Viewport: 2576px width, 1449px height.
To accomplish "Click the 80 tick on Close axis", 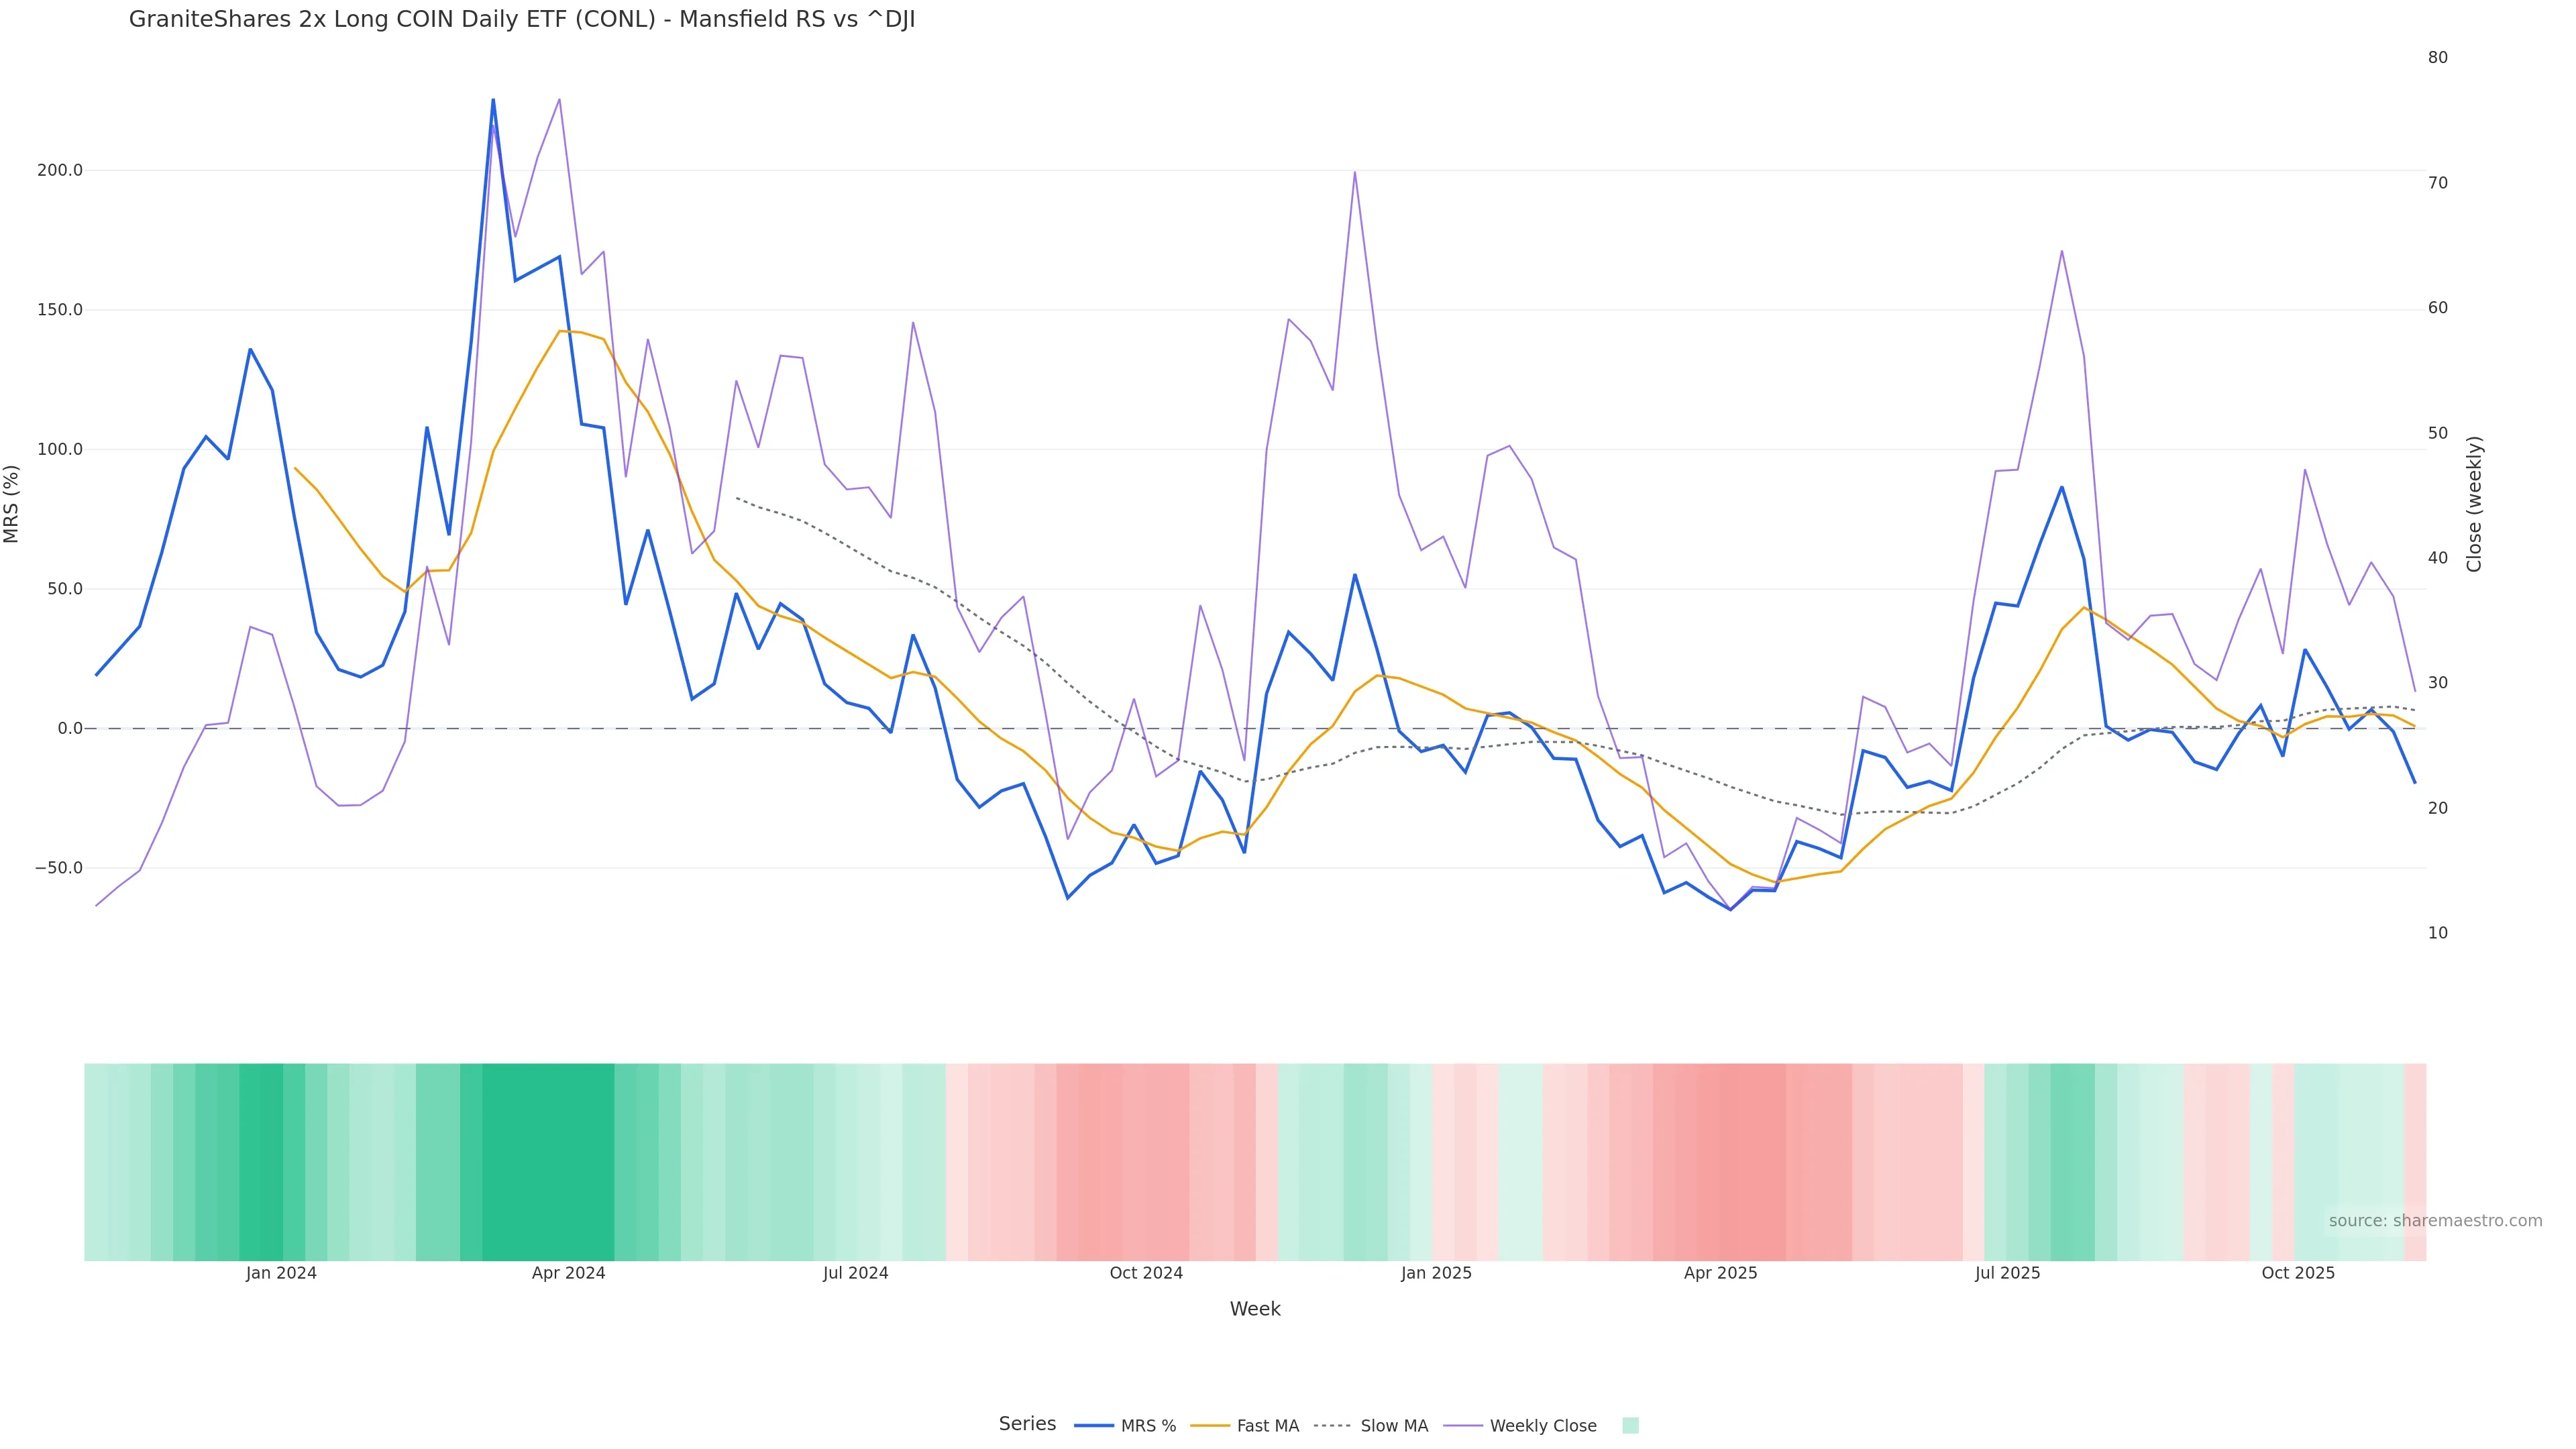I will (2437, 58).
